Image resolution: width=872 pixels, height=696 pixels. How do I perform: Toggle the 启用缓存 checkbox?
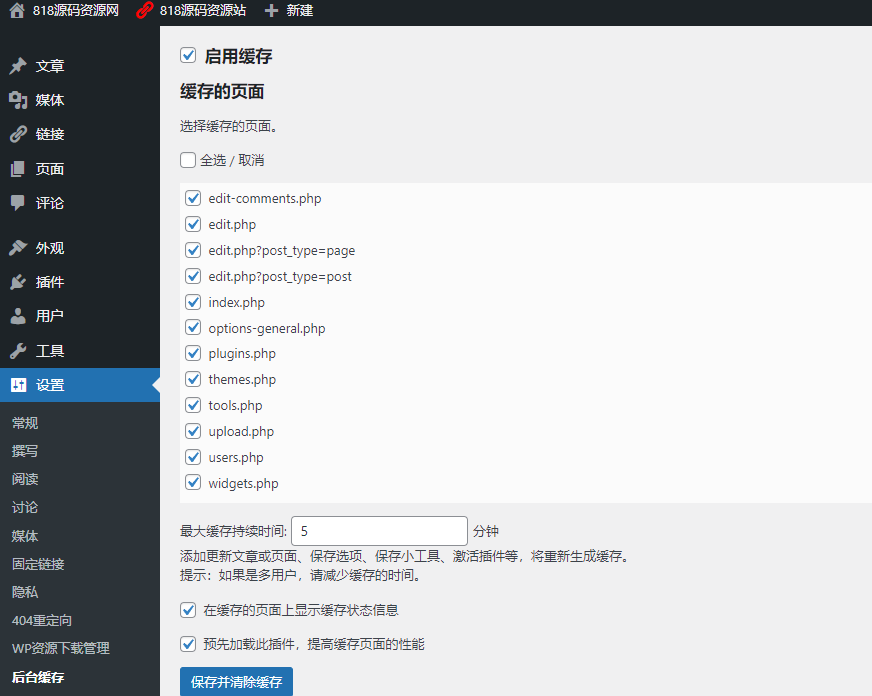[x=188, y=55]
